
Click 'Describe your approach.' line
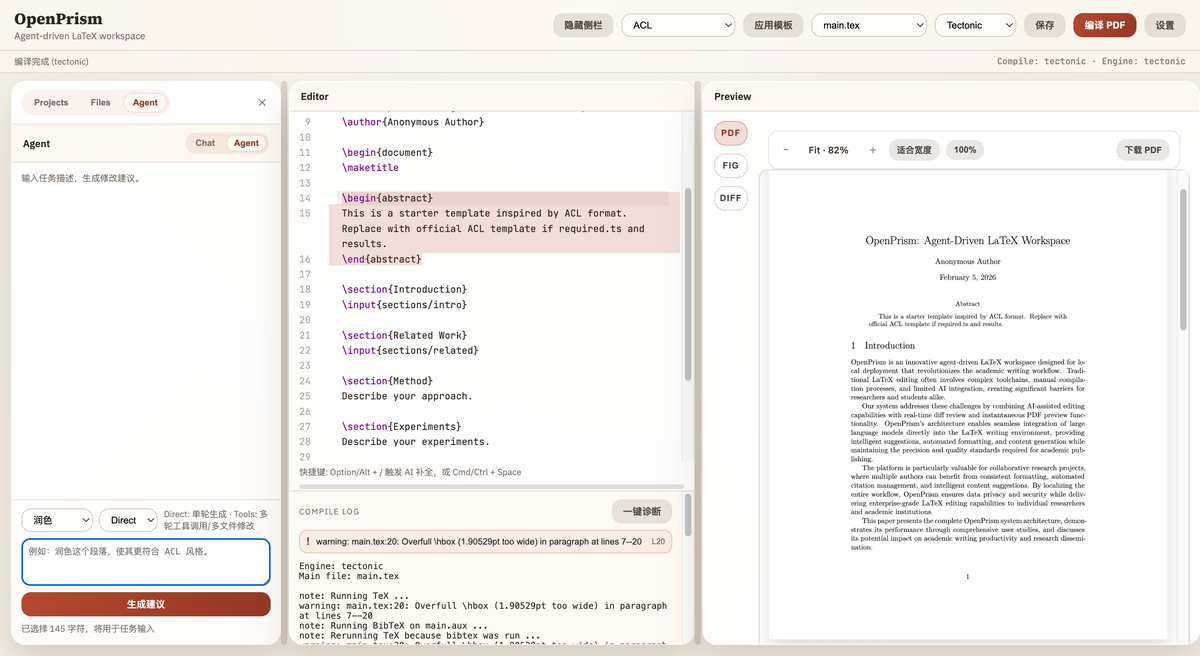click(407, 396)
